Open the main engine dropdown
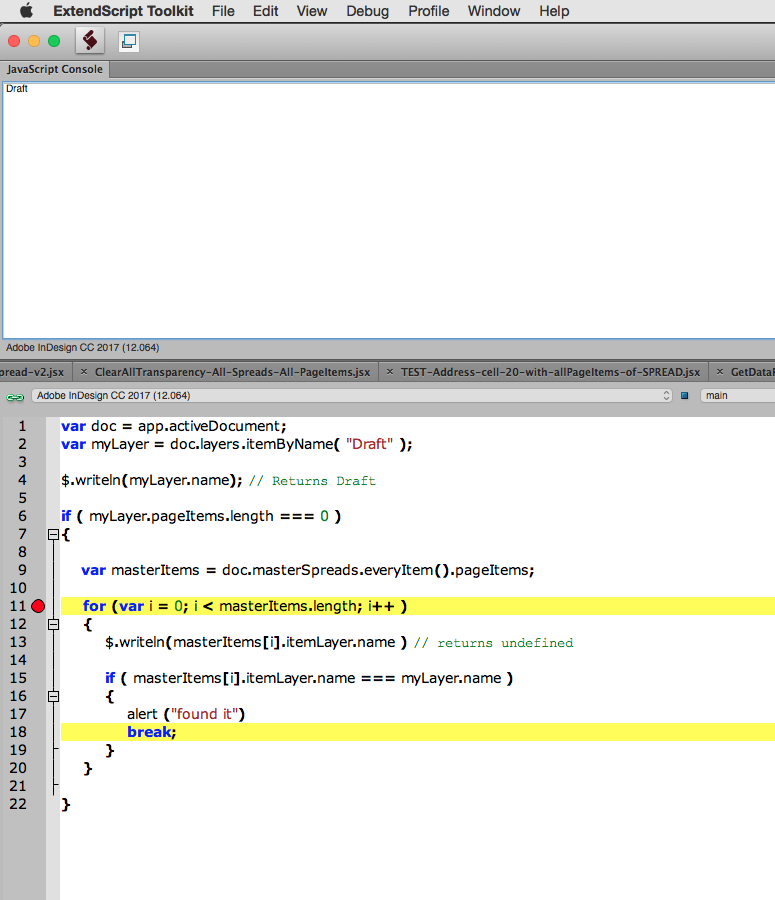This screenshot has width=775, height=900. point(737,395)
